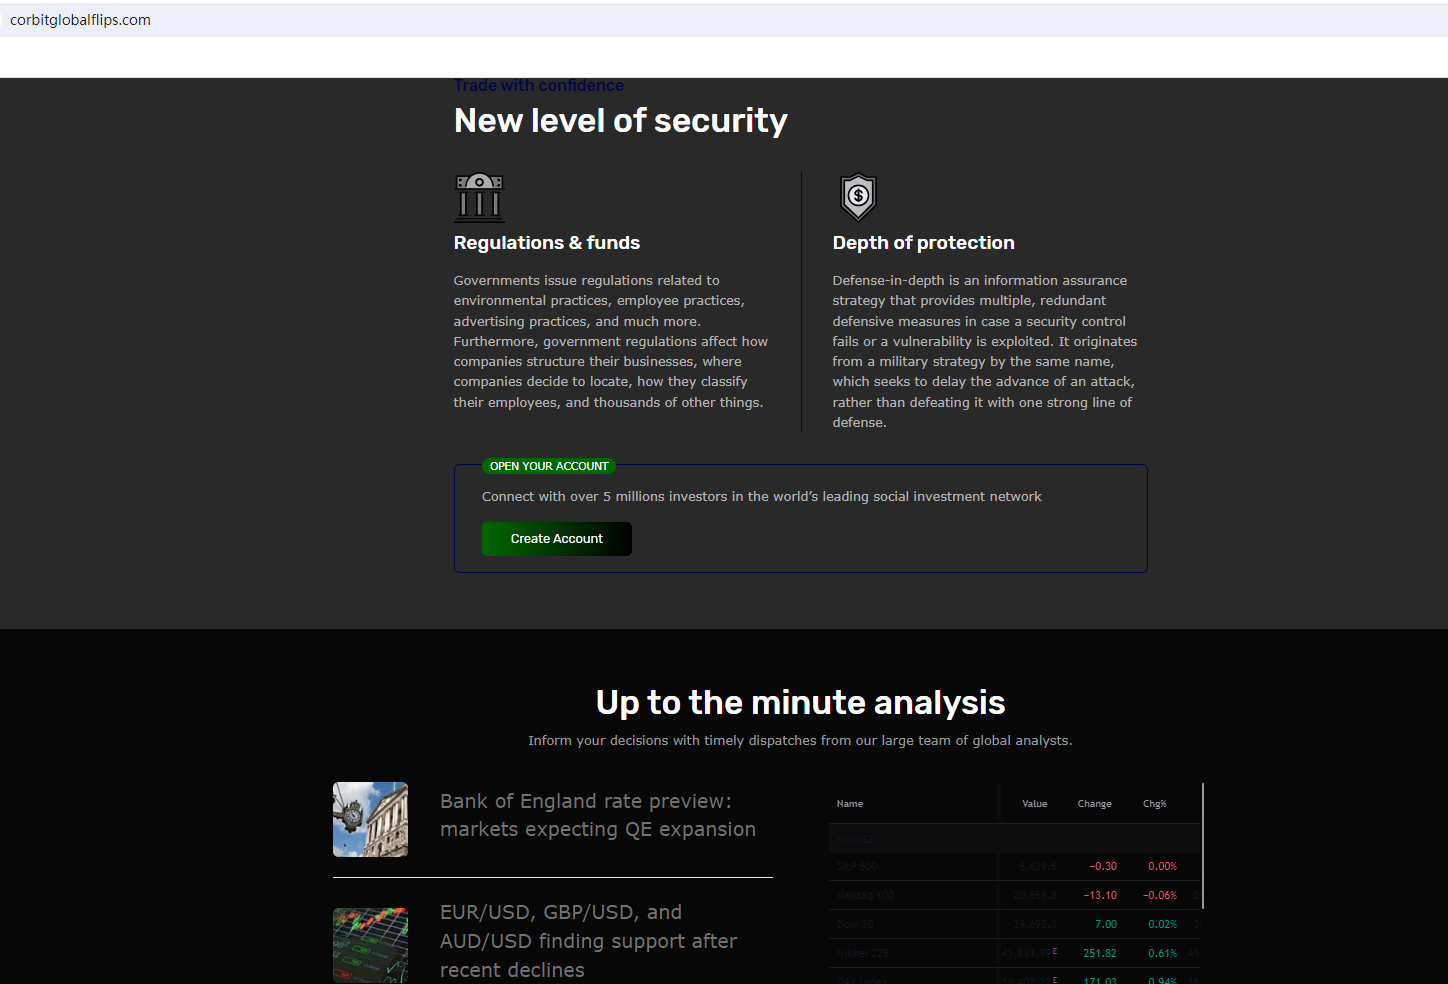Image resolution: width=1448 pixels, height=984 pixels.
Task: Select the bank building Regulations icon
Action: point(480,197)
